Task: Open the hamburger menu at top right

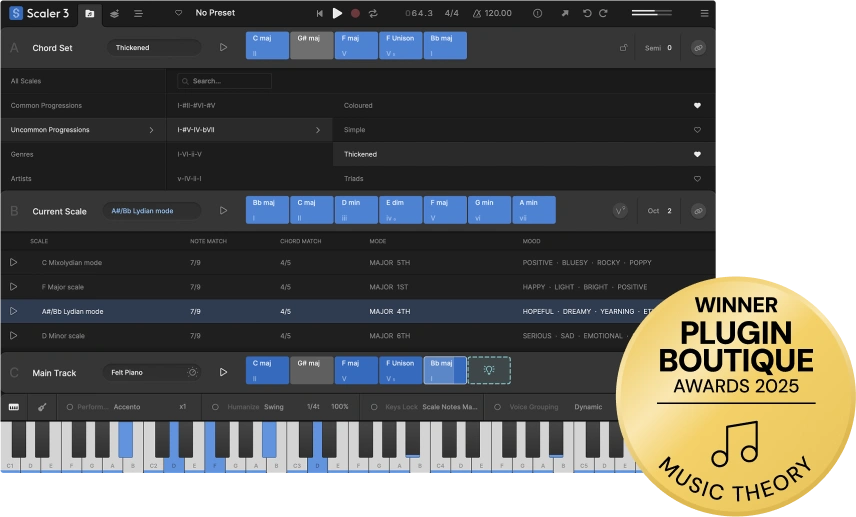Action: coord(704,13)
